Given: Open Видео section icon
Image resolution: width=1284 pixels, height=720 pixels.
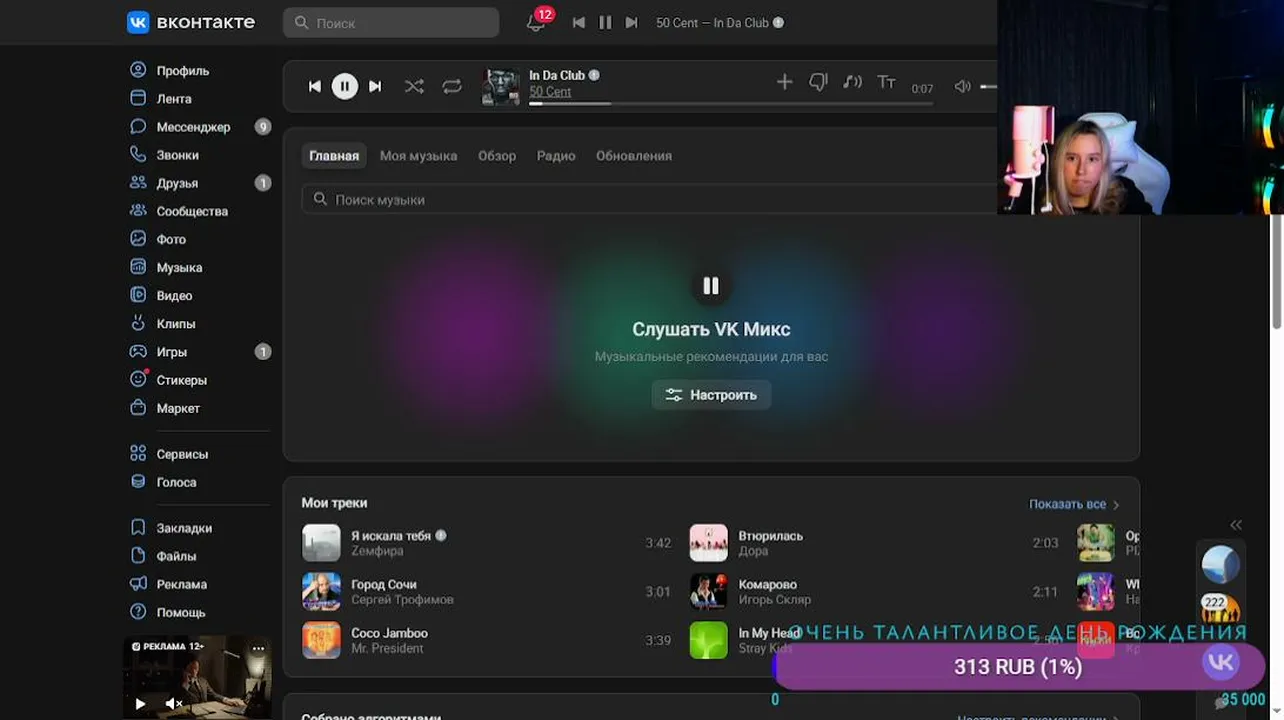Looking at the screenshot, I should [139, 295].
